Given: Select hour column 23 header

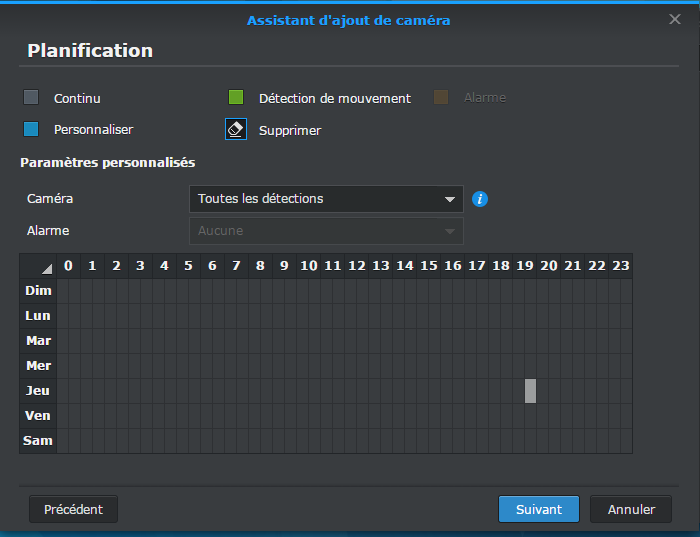Looking at the screenshot, I should tap(621, 266).
